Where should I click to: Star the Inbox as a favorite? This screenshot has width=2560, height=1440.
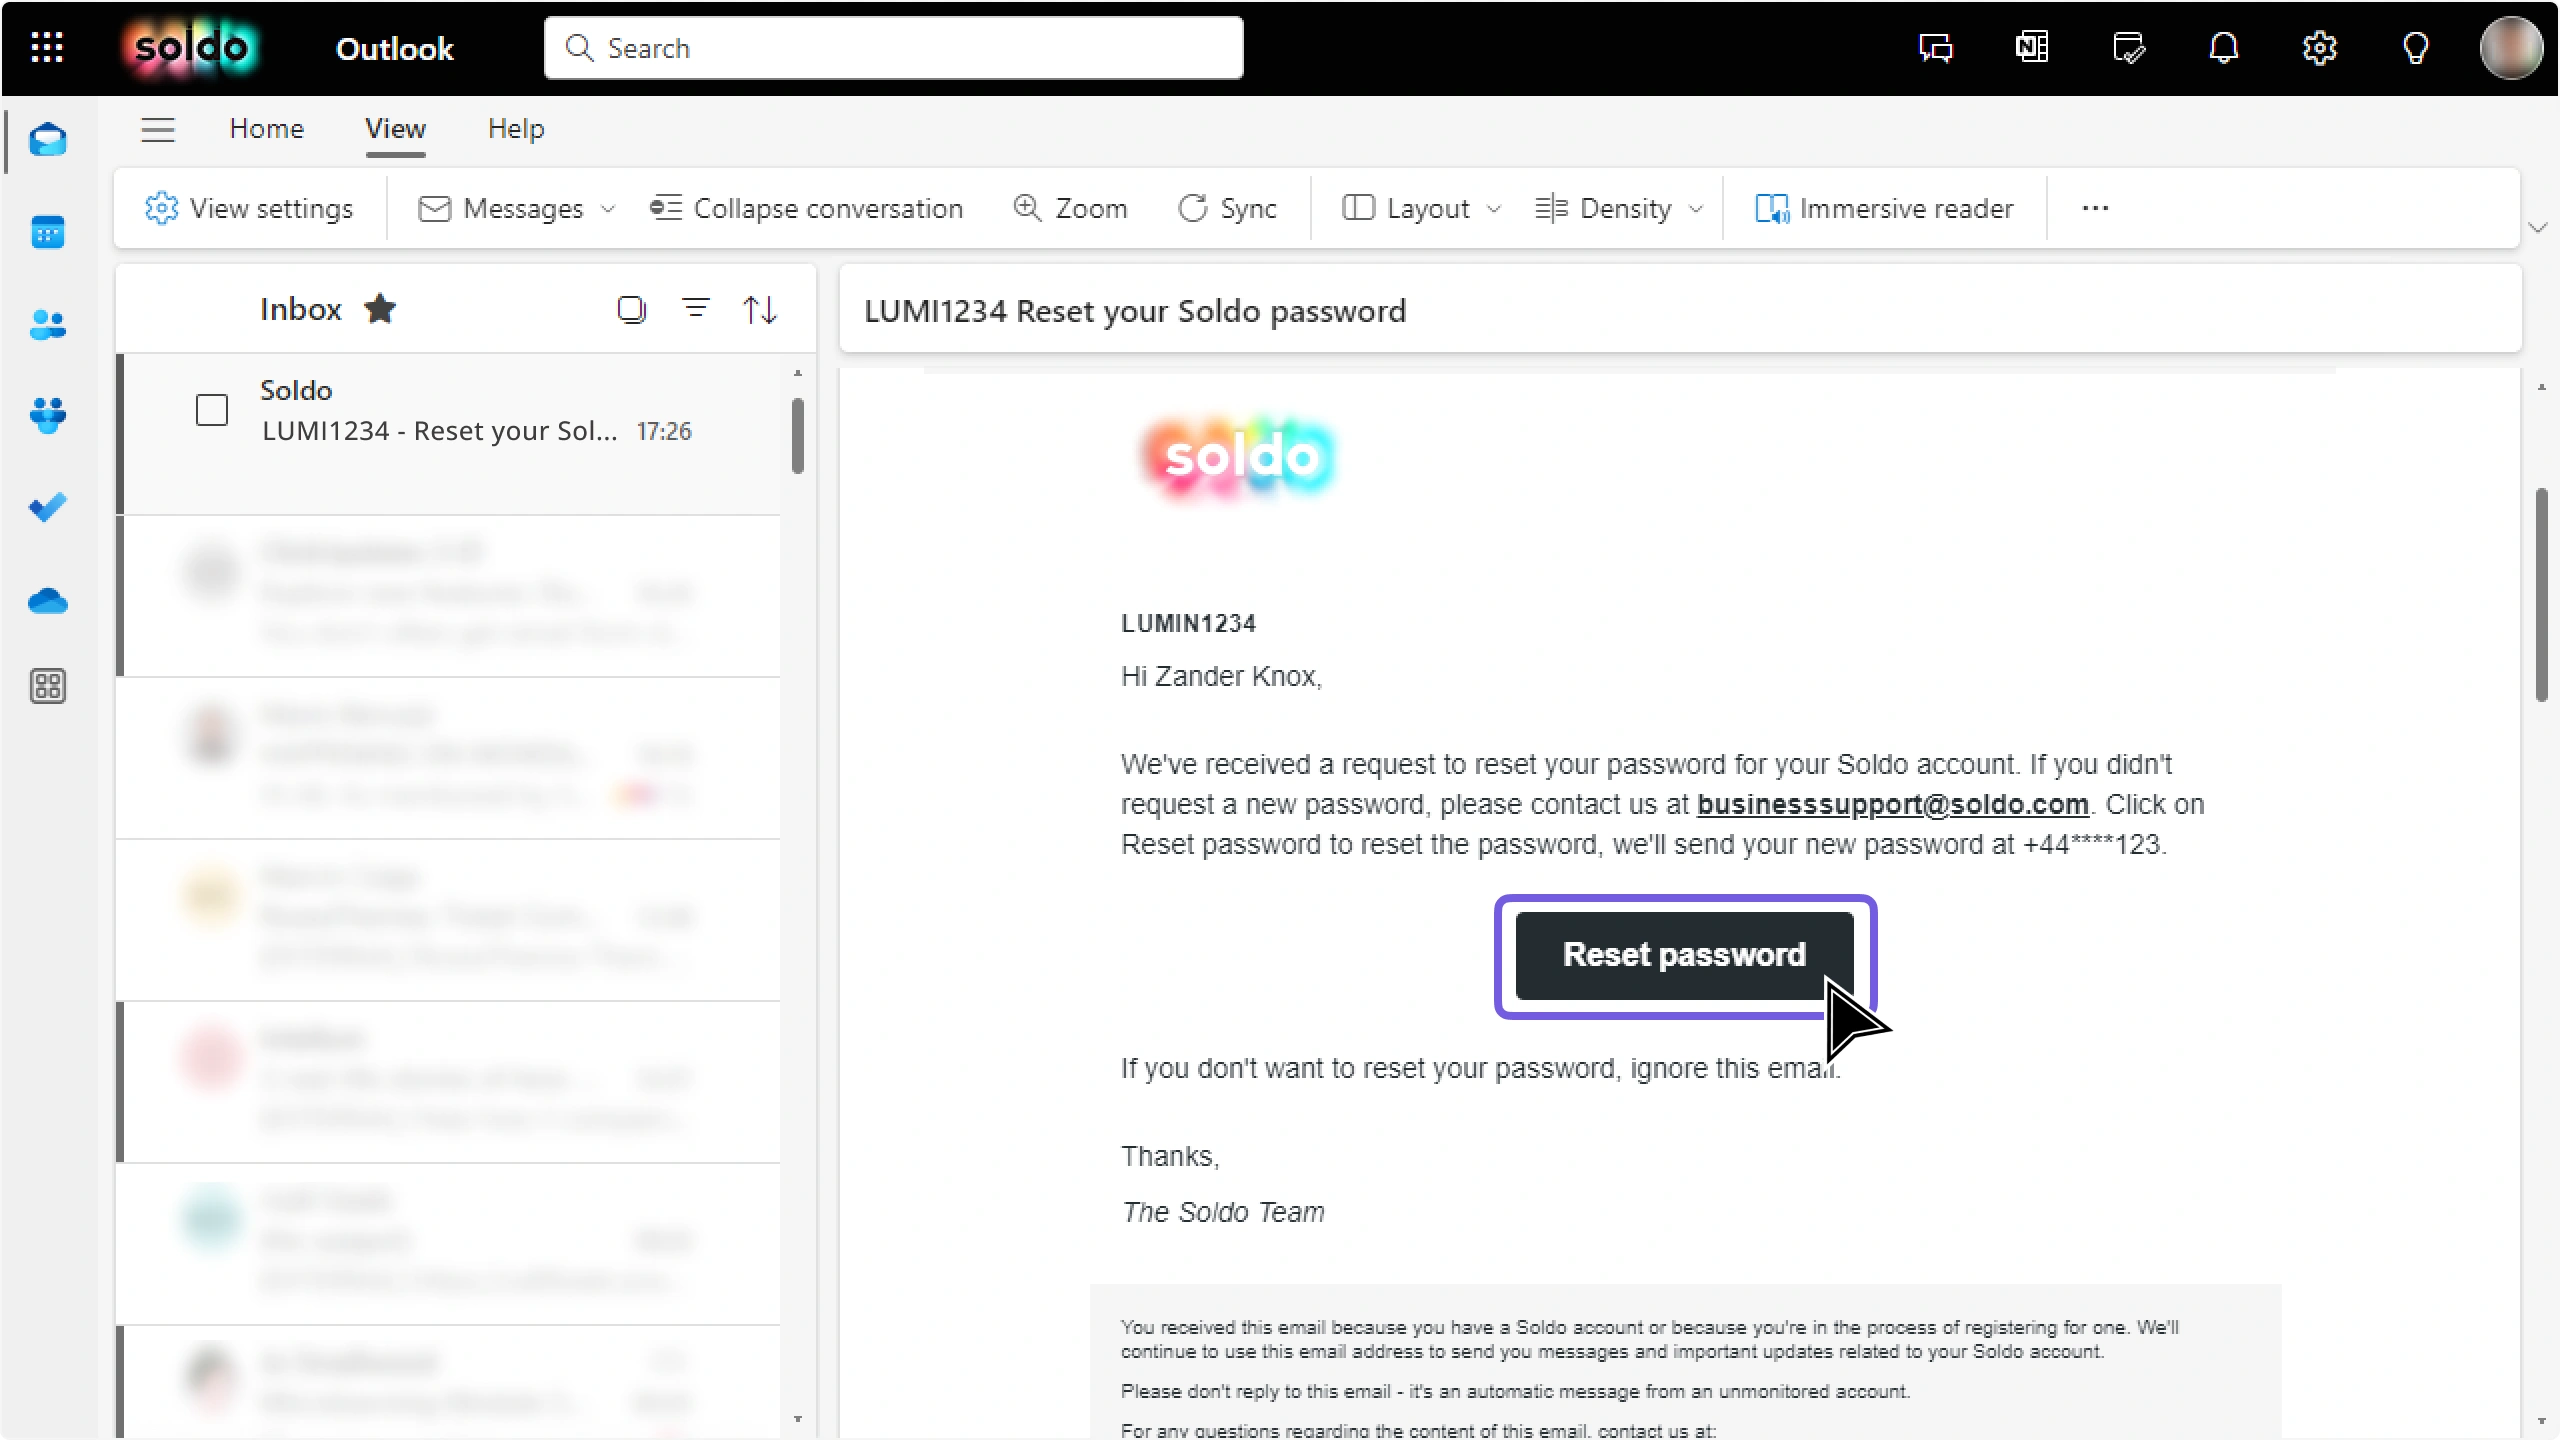[x=381, y=309]
